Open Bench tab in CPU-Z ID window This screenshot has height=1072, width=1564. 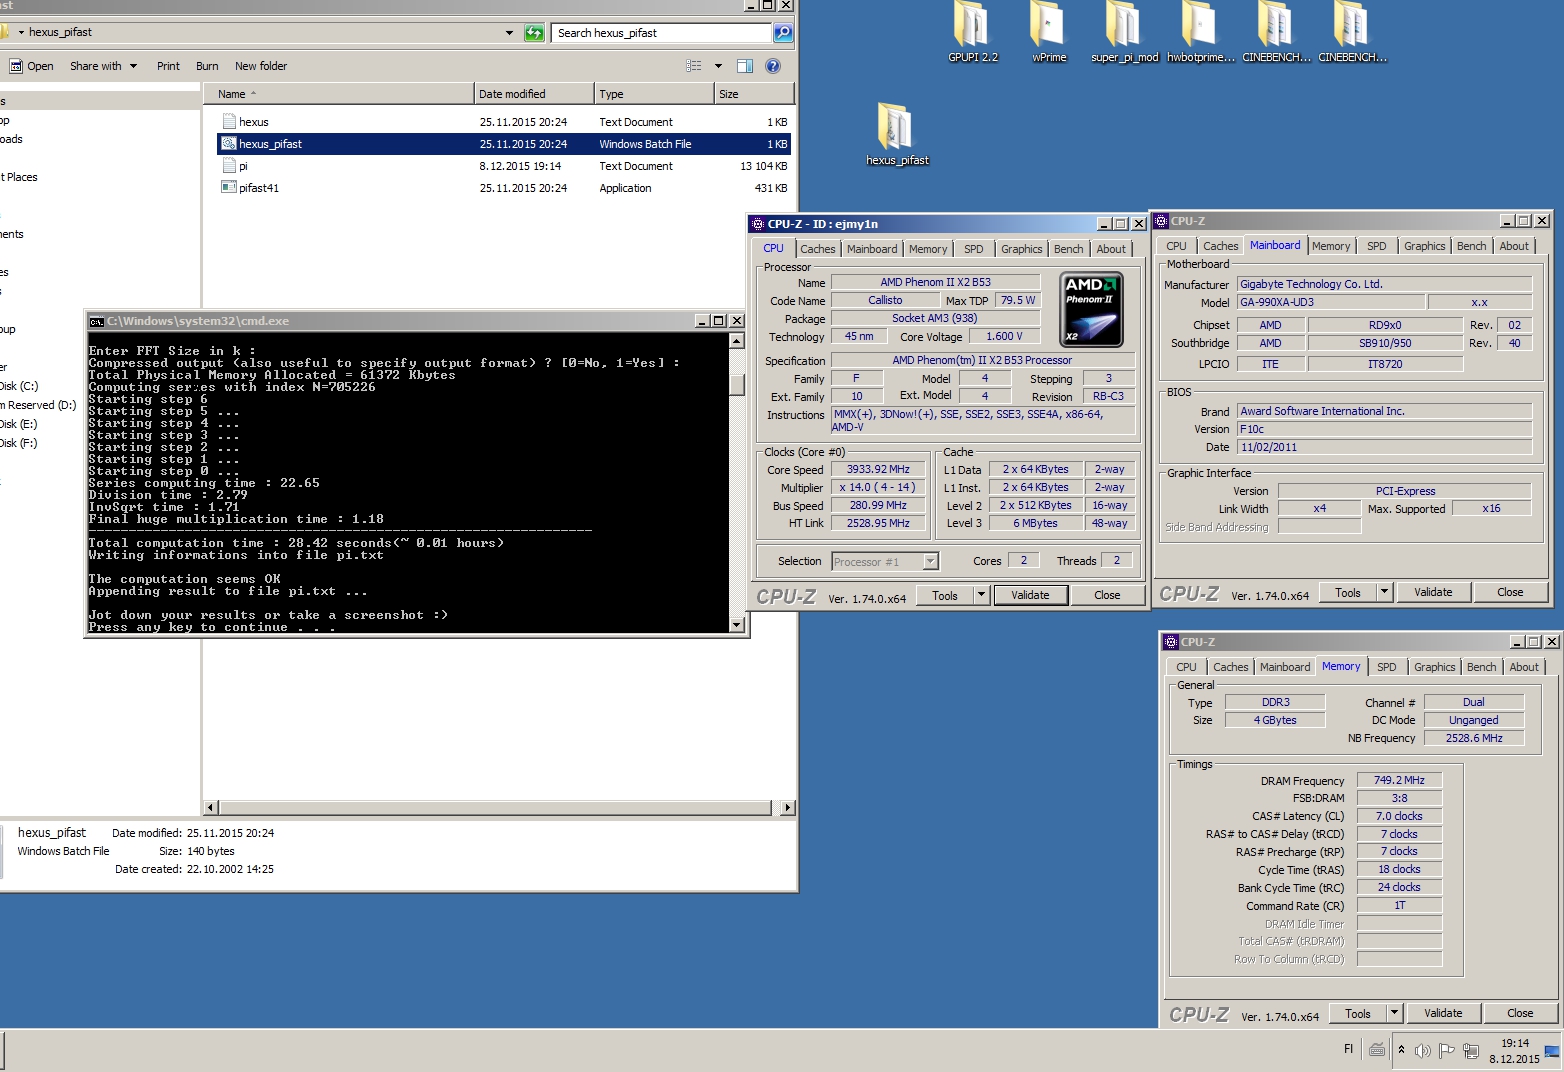pyautogui.click(x=1068, y=249)
